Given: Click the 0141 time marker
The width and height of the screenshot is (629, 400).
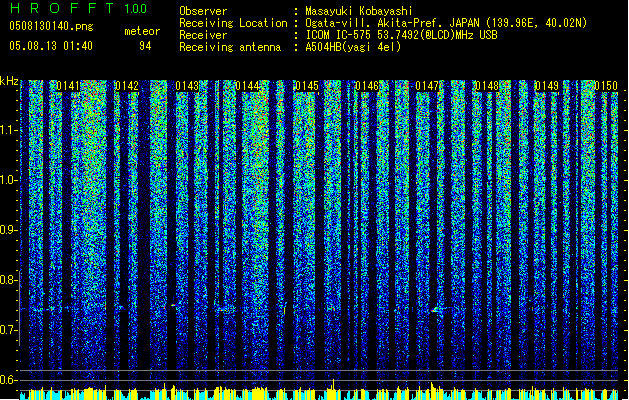Looking at the screenshot, I should (x=68, y=86).
